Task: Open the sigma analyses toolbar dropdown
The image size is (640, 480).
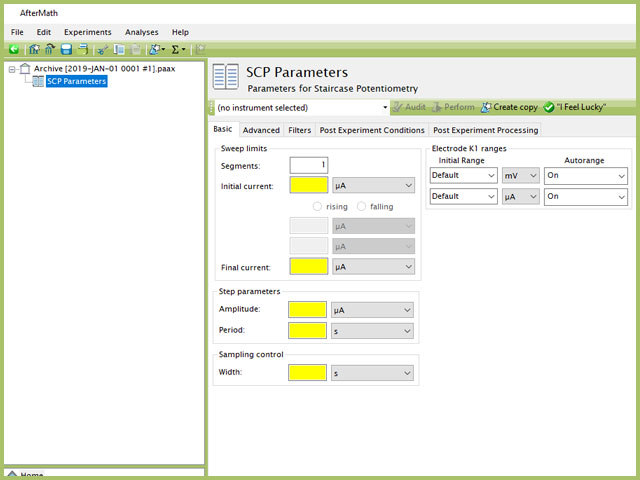Action: 178,49
